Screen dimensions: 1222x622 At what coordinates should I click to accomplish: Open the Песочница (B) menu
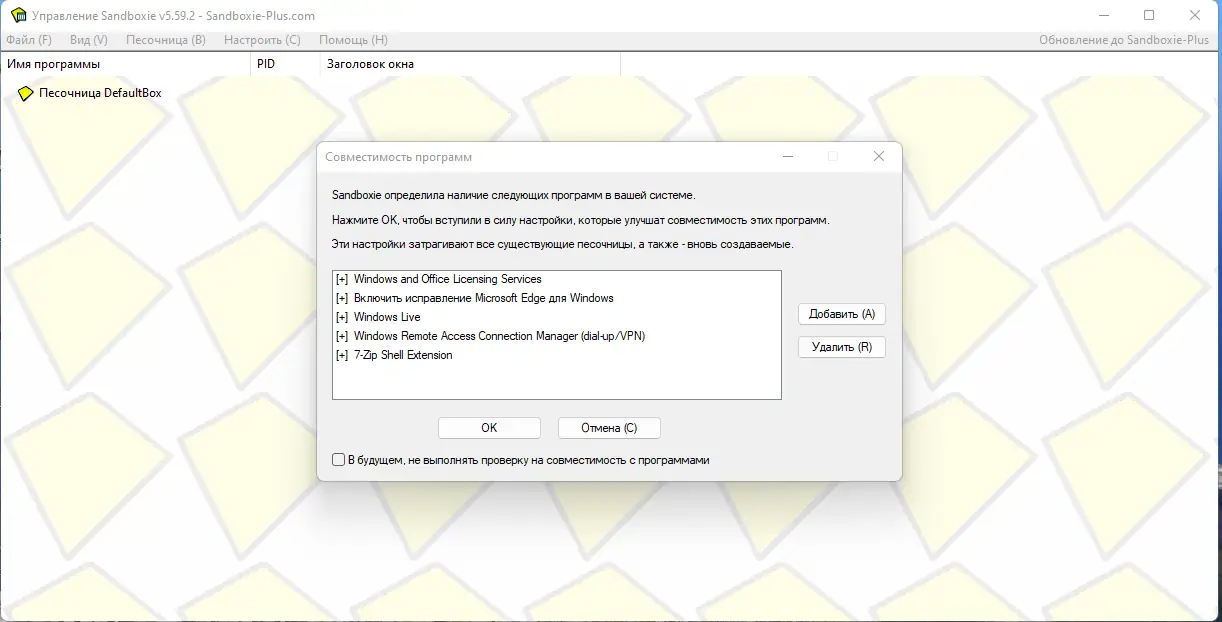tap(166, 40)
